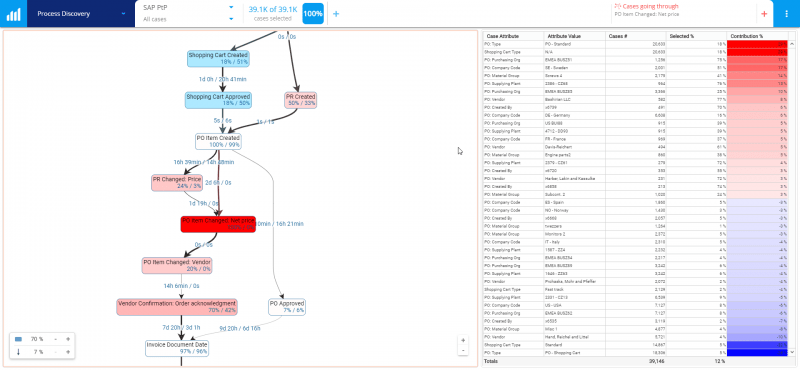Click the '16h 39min / 14h 48min' transition label

[204, 162]
